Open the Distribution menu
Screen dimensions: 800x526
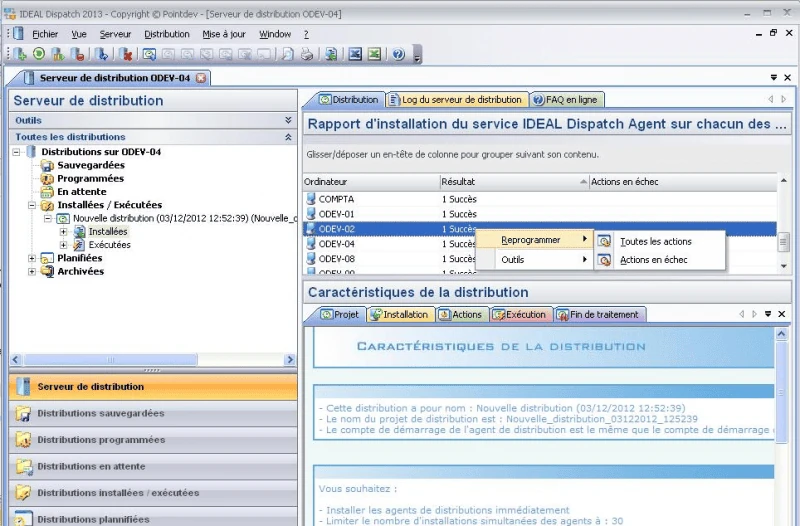pyautogui.click(x=167, y=34)
